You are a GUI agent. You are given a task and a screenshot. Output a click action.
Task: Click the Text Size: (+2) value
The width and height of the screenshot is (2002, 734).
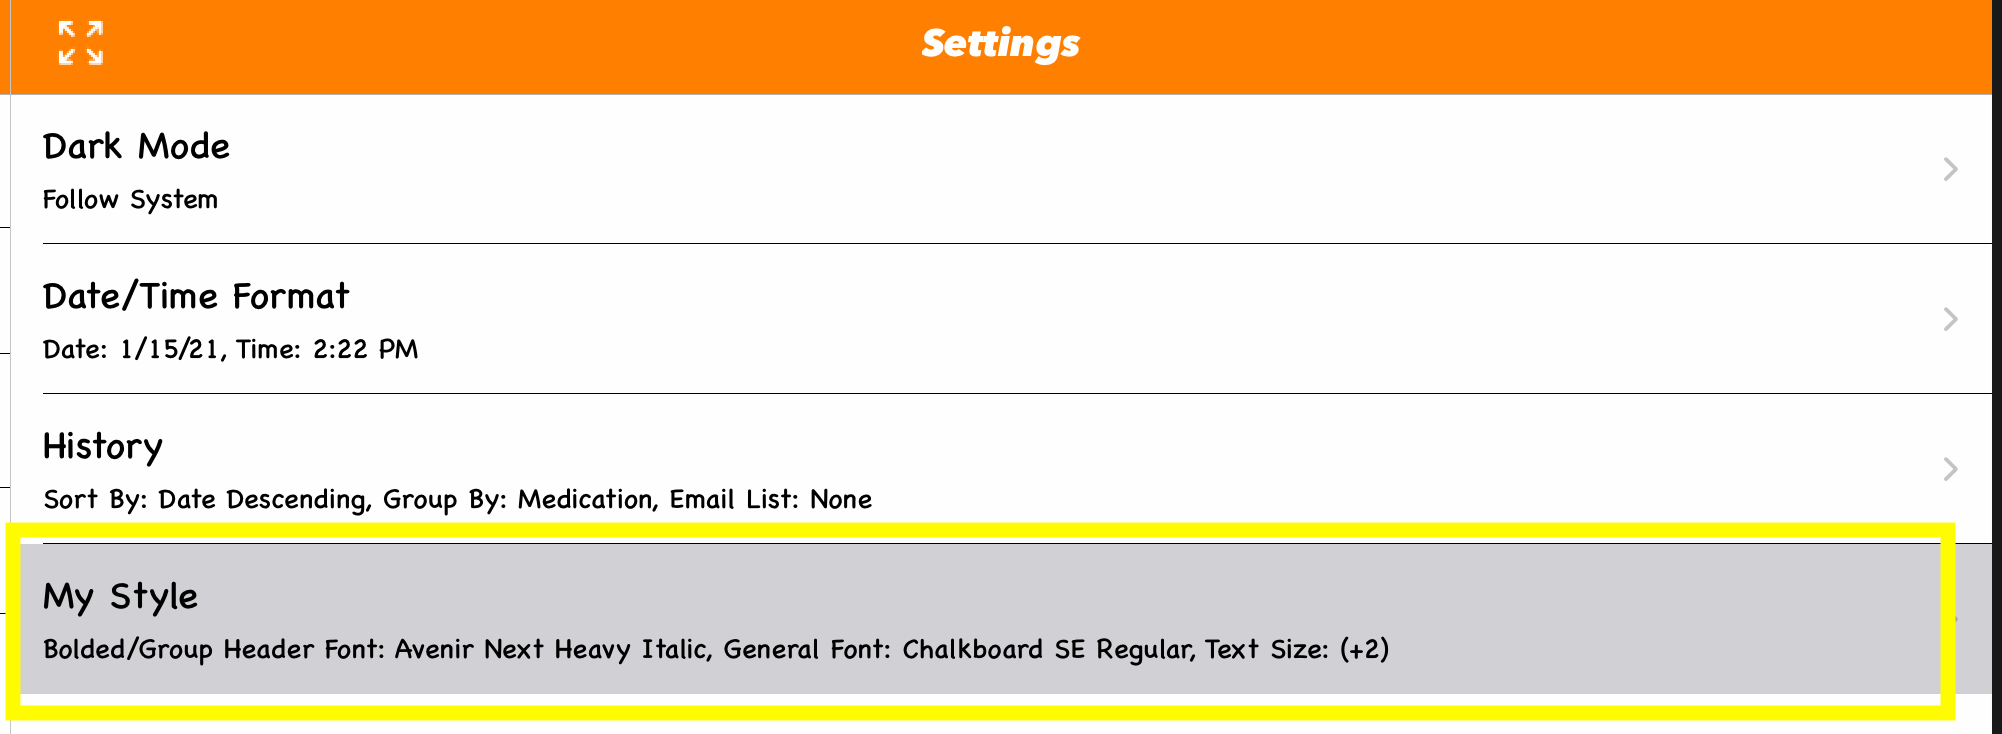(x=1297, y=650)
